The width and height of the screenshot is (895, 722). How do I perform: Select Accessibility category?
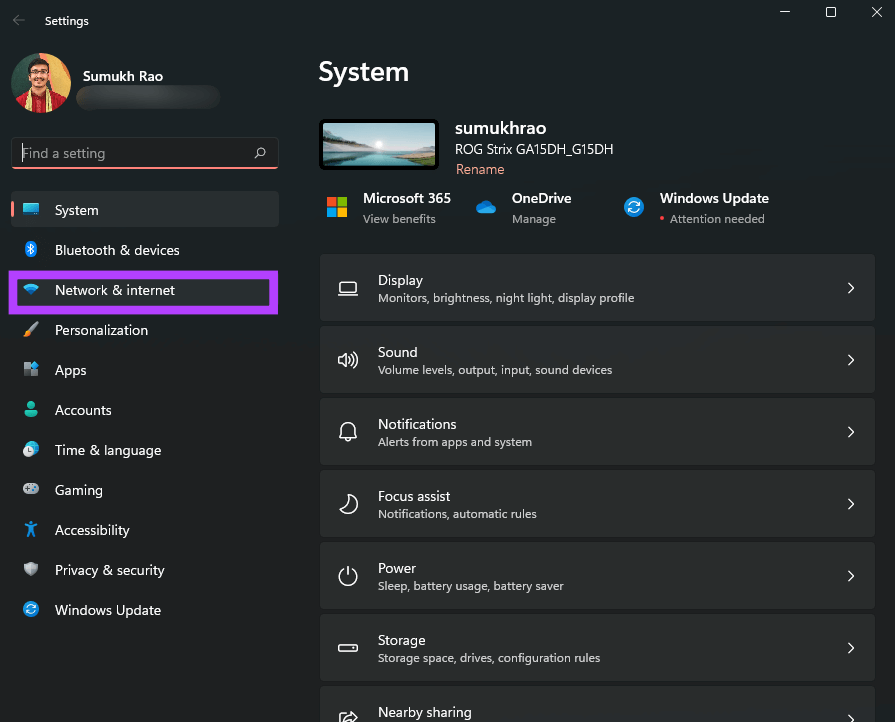coord(144,530)
